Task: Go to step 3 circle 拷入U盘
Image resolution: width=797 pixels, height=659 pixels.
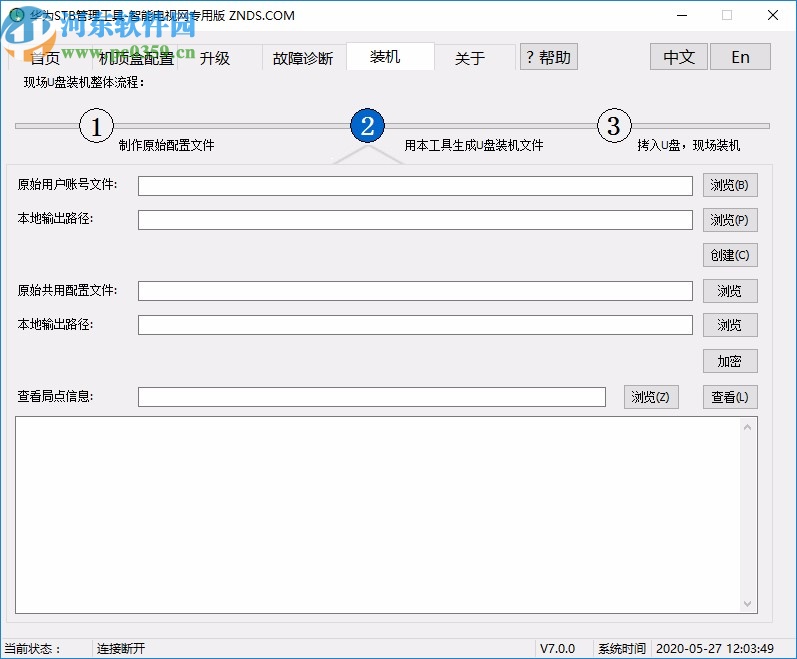Action: [x=614, y=125]
